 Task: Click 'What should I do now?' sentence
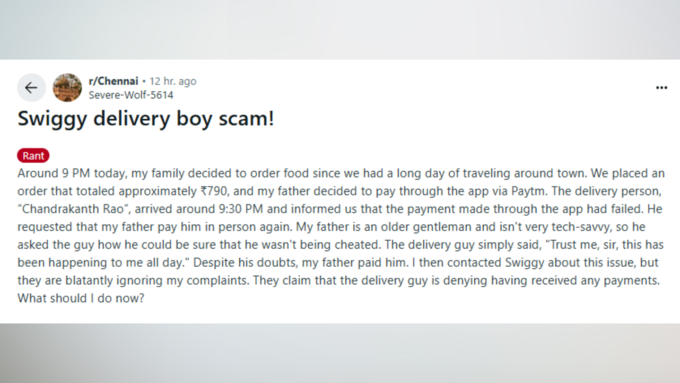click(x=81, y=298)
